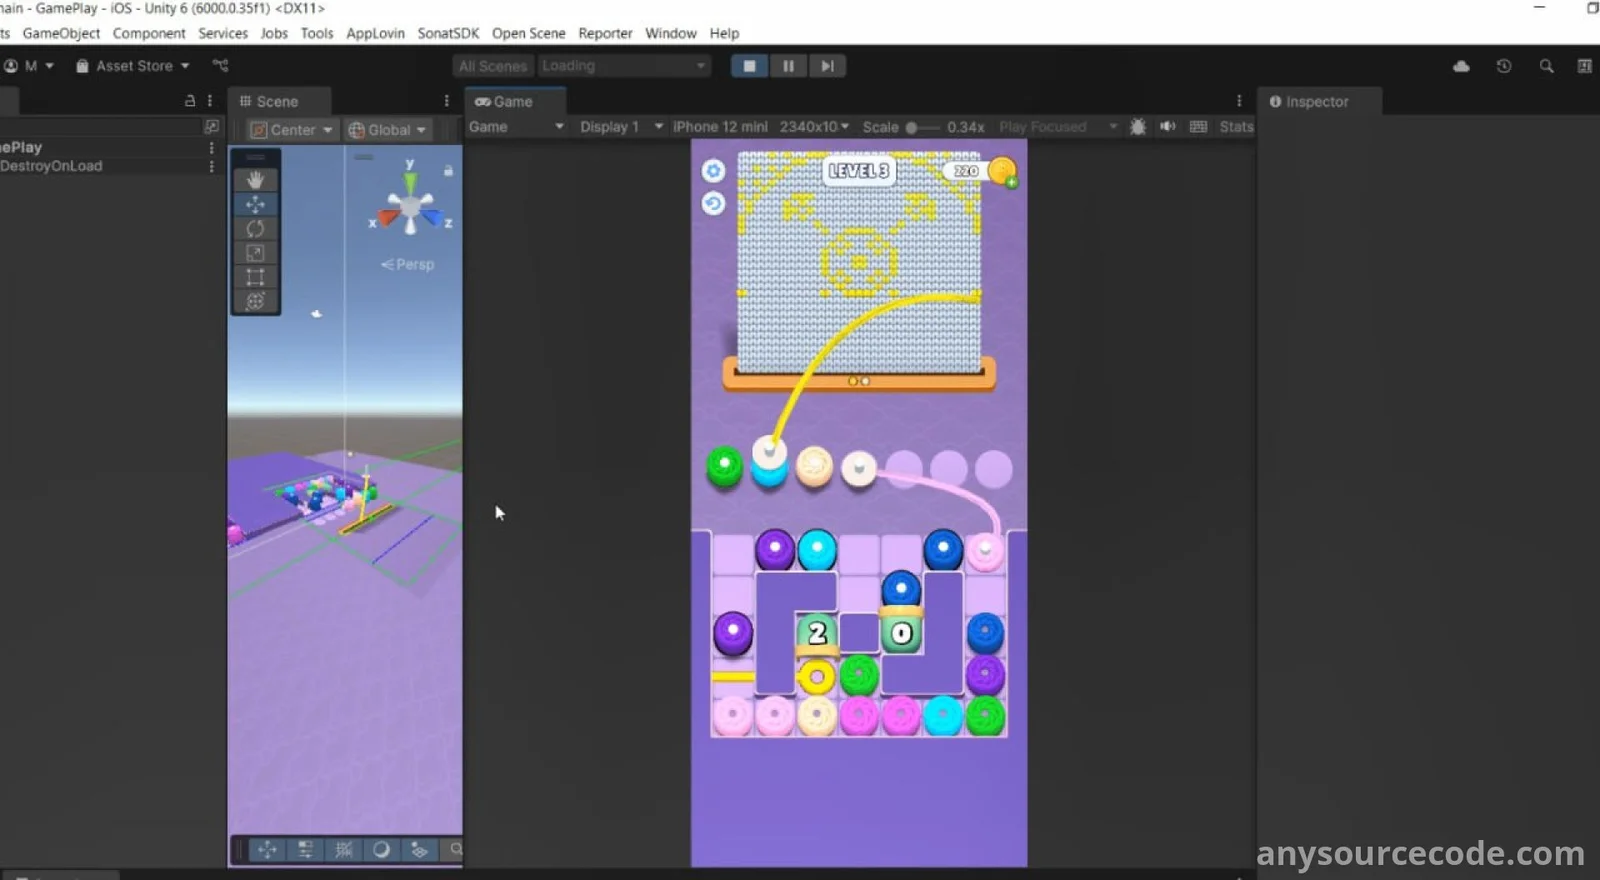Expand the Global rotation dropdown
The height and width of the screenshot is (880, 1600).
387,130
